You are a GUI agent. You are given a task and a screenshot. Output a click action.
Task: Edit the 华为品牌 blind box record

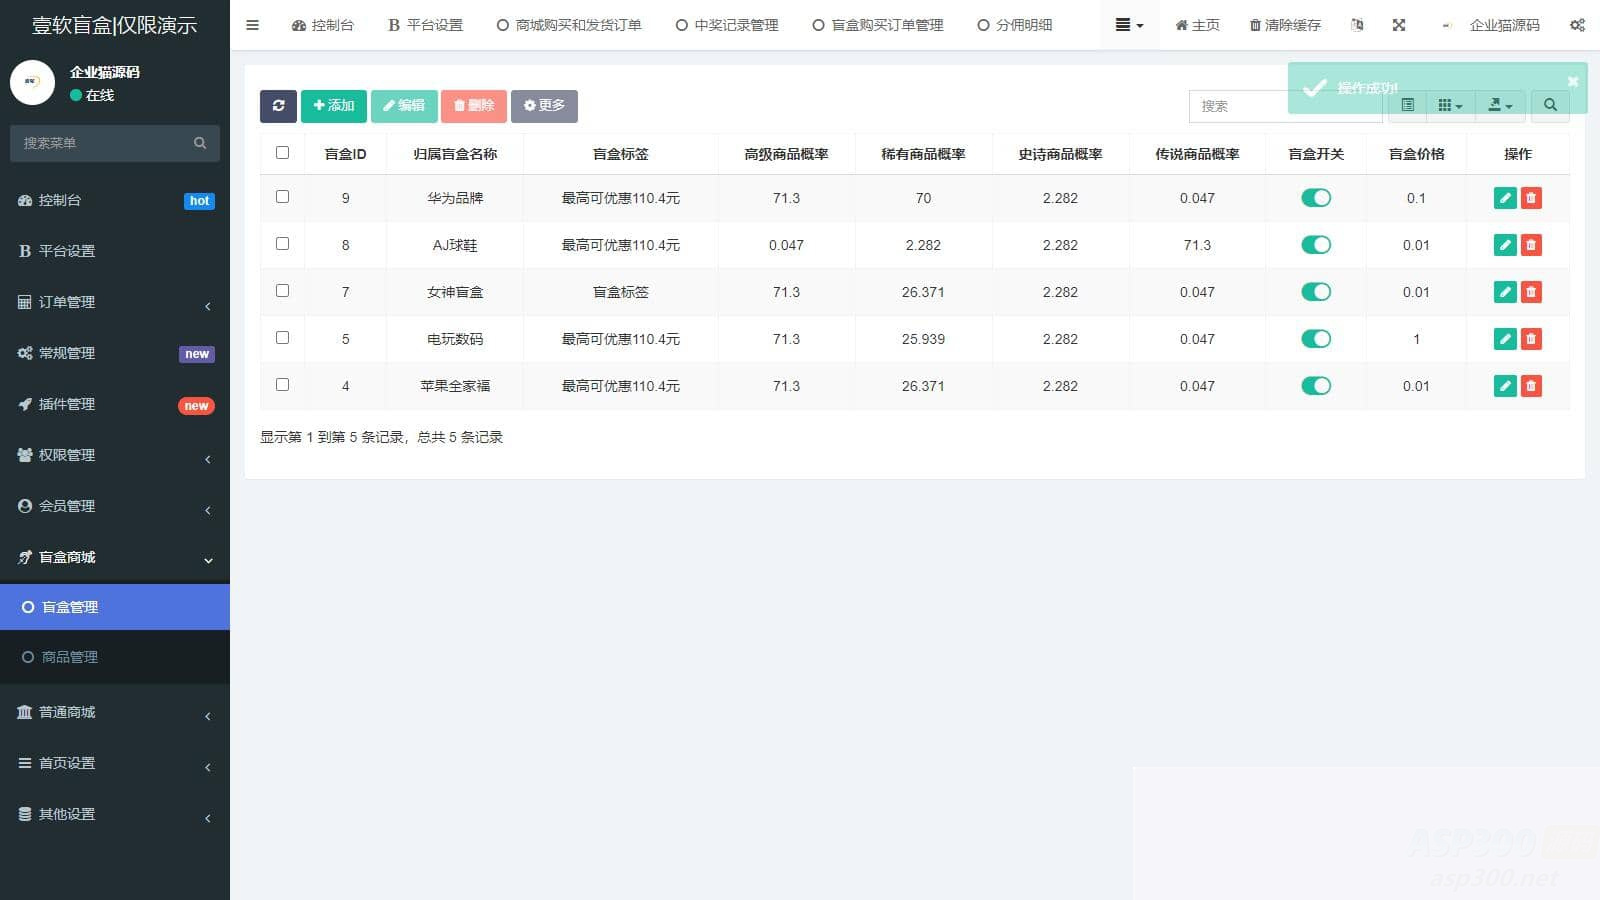click(x=1504, y=198)
